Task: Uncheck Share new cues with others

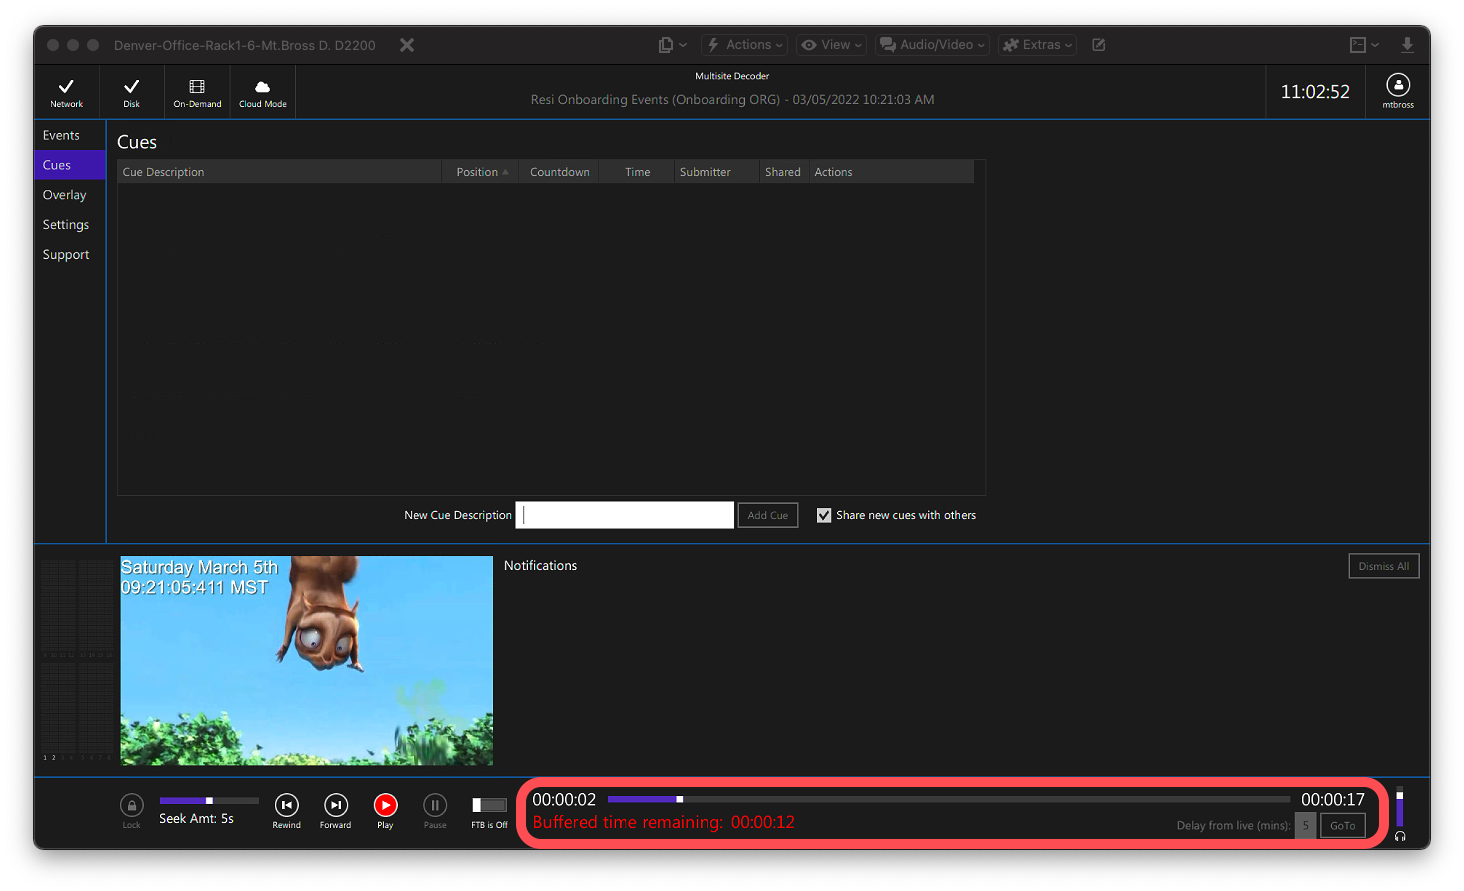Action: tap(824, 514)
